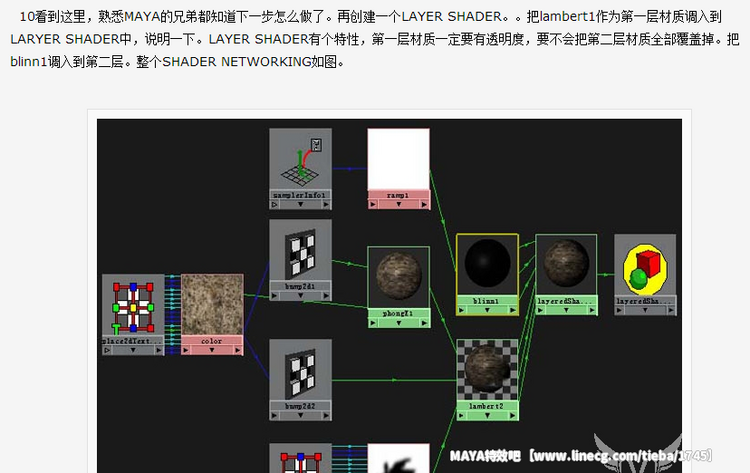Click the bump2d1 name label
The width and height of the screenshot is (750, 473).
coord(300,286)
